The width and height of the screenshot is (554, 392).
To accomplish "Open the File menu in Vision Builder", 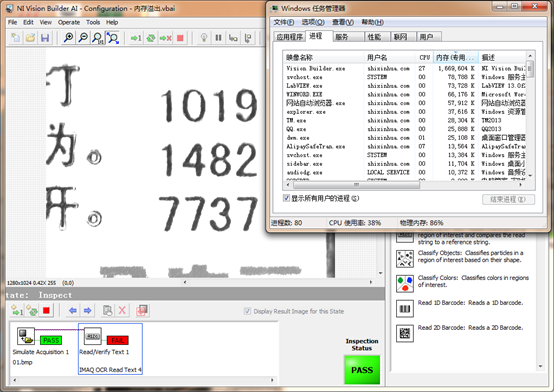I will tap(12, 22).
